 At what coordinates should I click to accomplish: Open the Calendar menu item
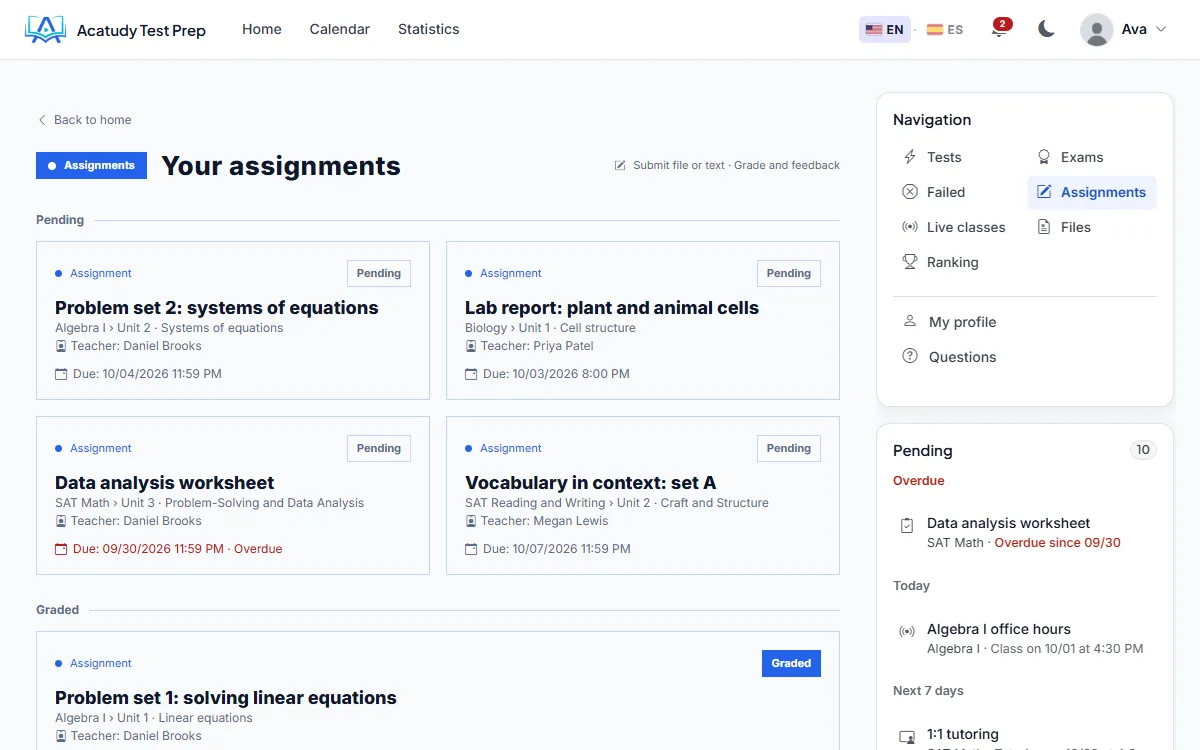point(340,29)
